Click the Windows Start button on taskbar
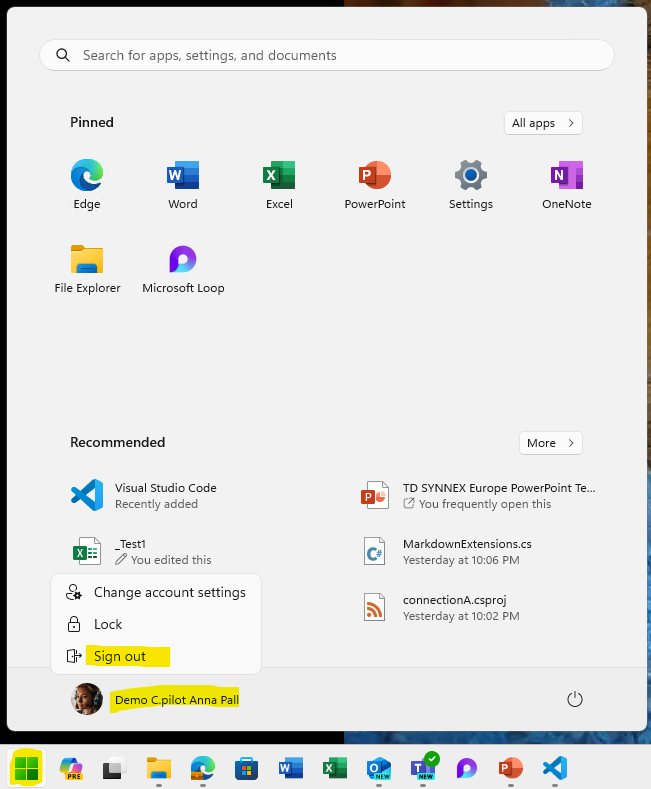 26,768
